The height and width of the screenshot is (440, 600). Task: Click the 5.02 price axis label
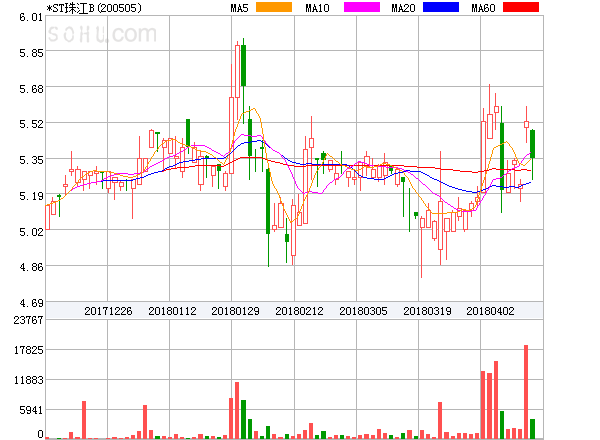pos(31,232)
